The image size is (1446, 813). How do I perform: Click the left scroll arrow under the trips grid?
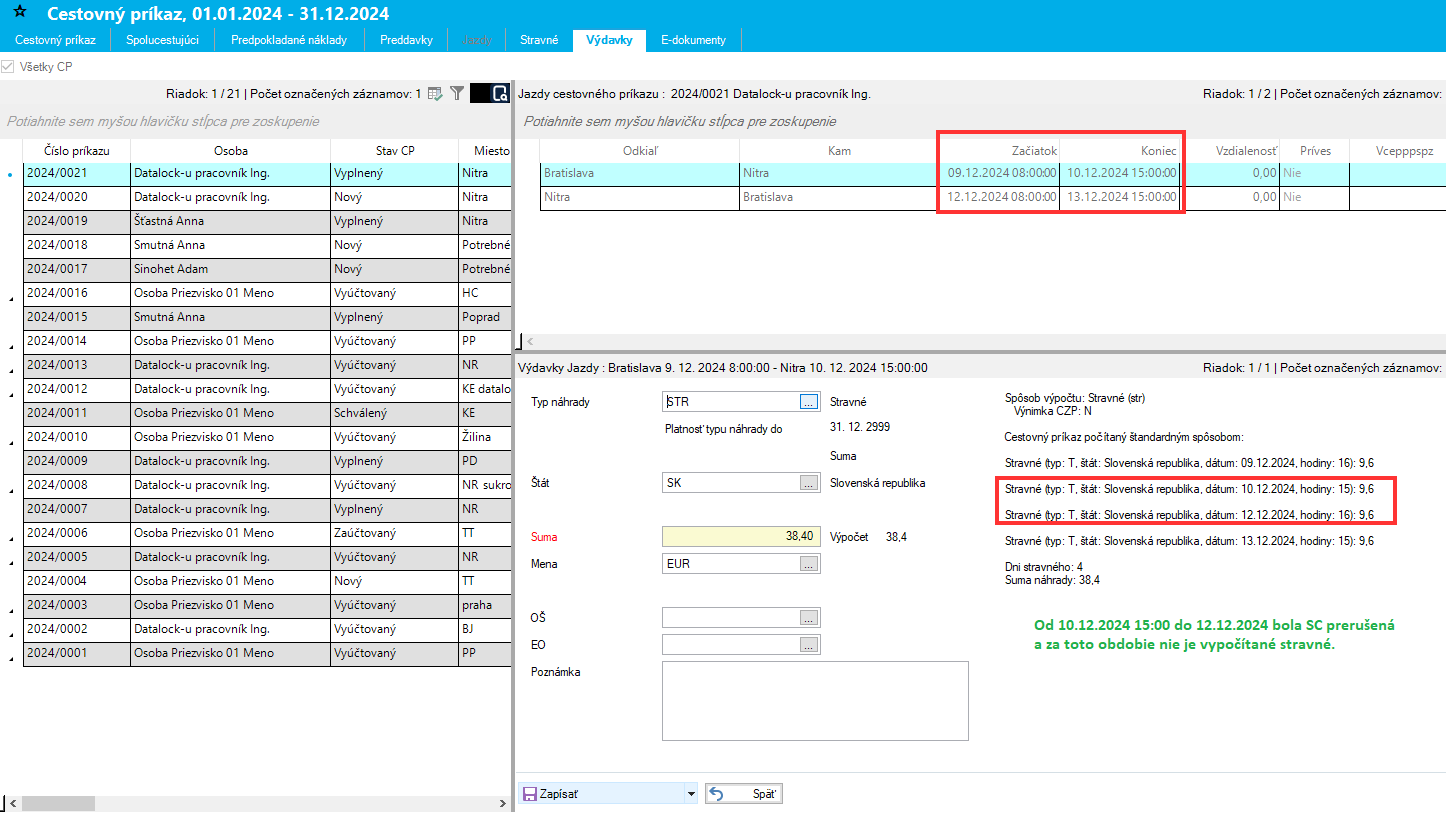point(530,341)
